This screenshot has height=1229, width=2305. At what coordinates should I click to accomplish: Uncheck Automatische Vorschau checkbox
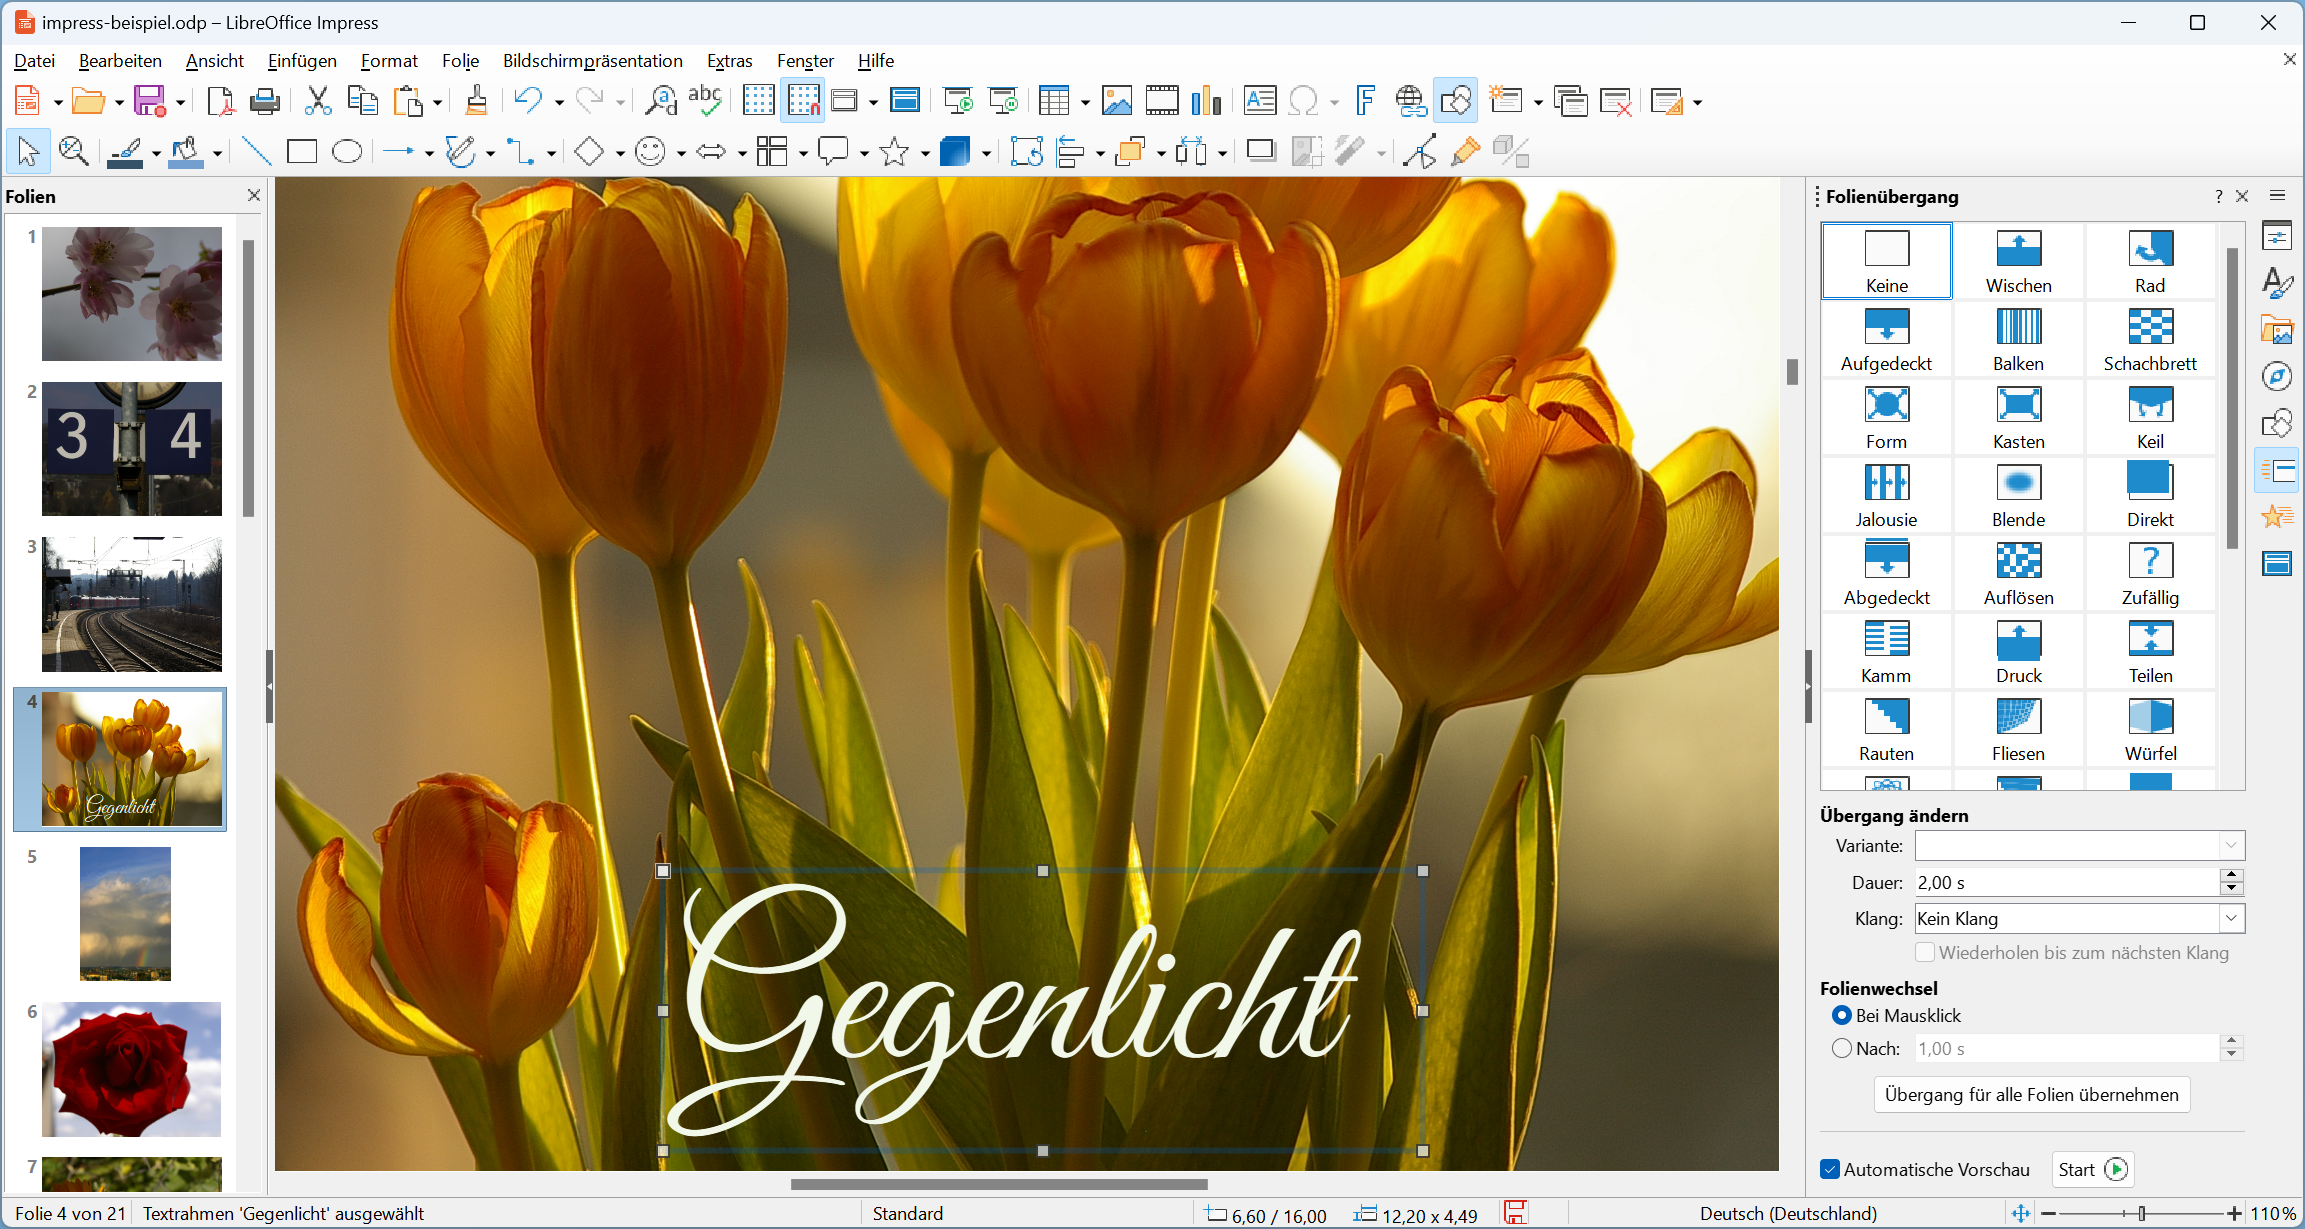coord(1830,1169)
